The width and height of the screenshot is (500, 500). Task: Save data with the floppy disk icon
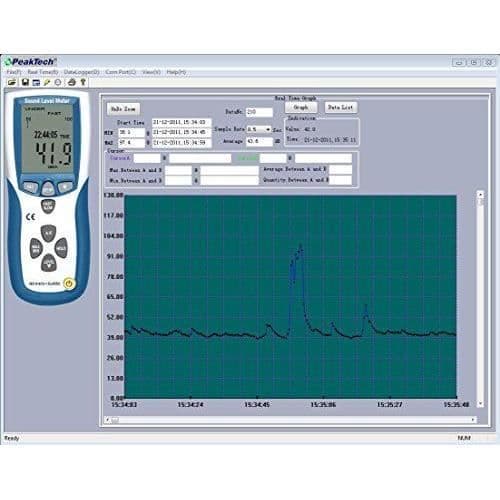[x=25, y=82]
